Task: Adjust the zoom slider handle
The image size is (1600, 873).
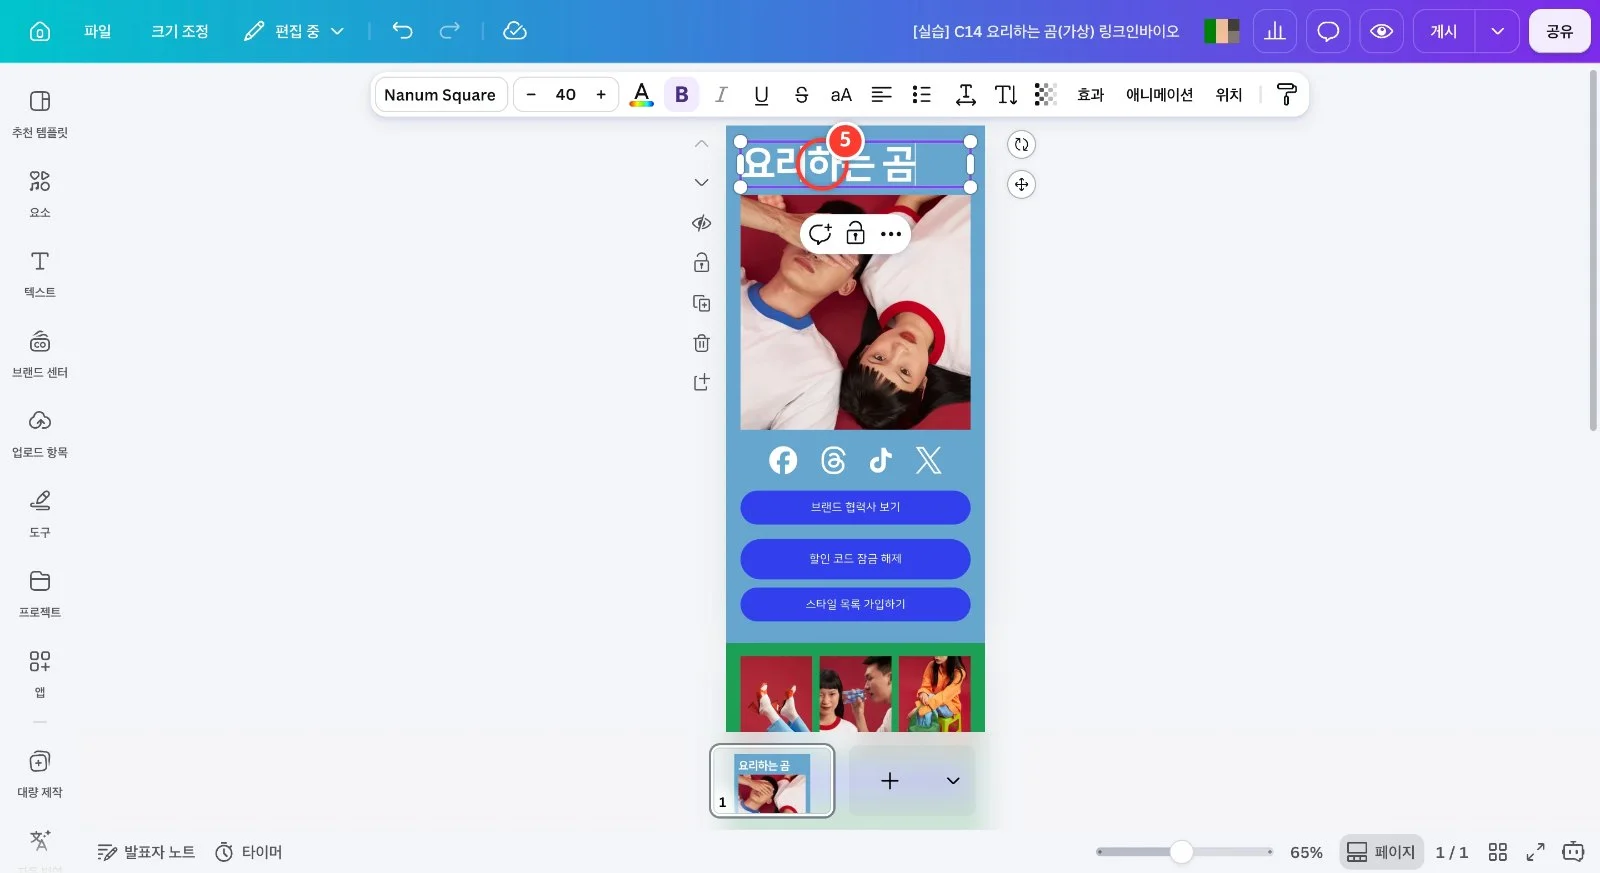Action: click(x=1181, y=852)
